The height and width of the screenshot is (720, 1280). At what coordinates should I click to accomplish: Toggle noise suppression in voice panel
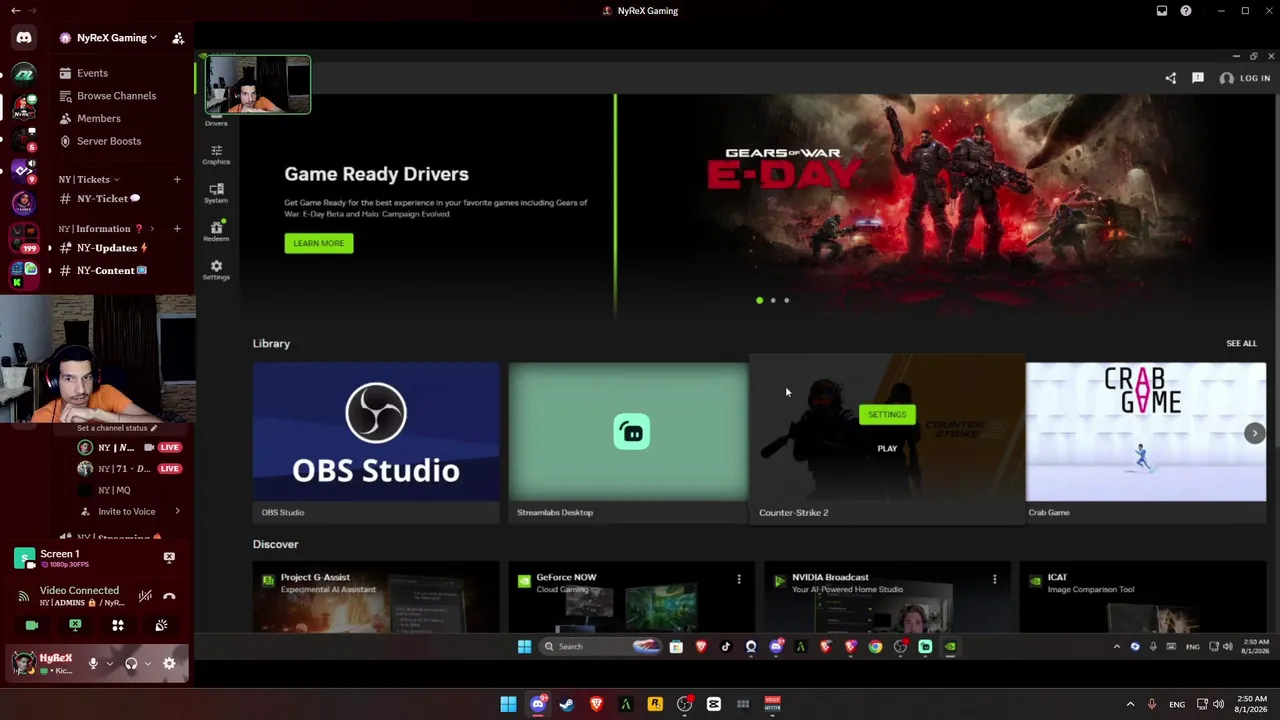[145, 596]
